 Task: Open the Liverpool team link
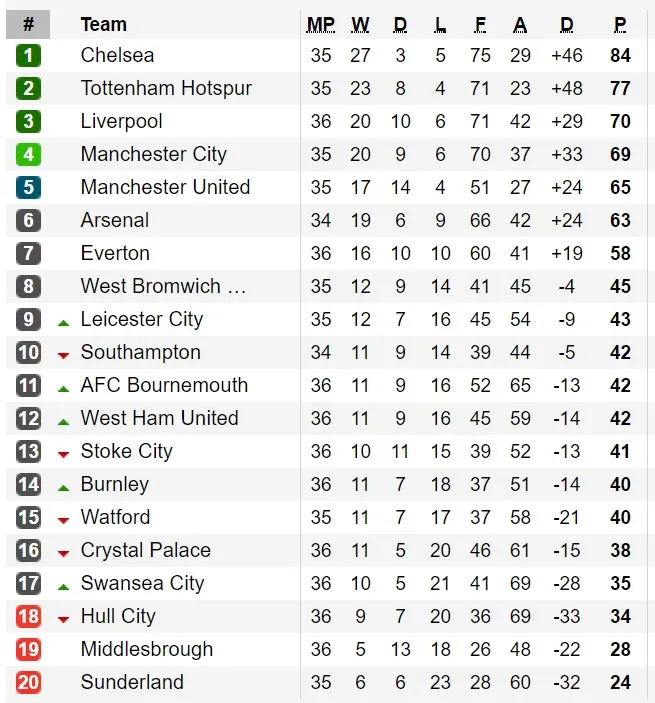coord(121,122)
